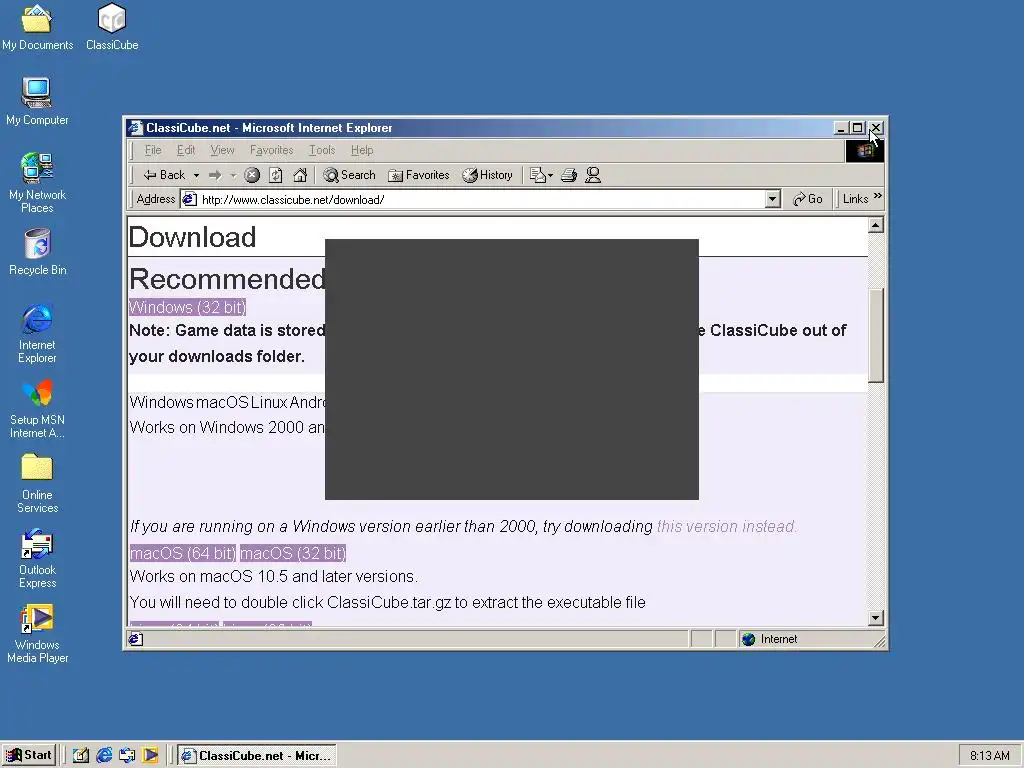Maximize the Internet Explorer window
The height and width of the screenshot is (768, 1024).
tap(858, 128)
